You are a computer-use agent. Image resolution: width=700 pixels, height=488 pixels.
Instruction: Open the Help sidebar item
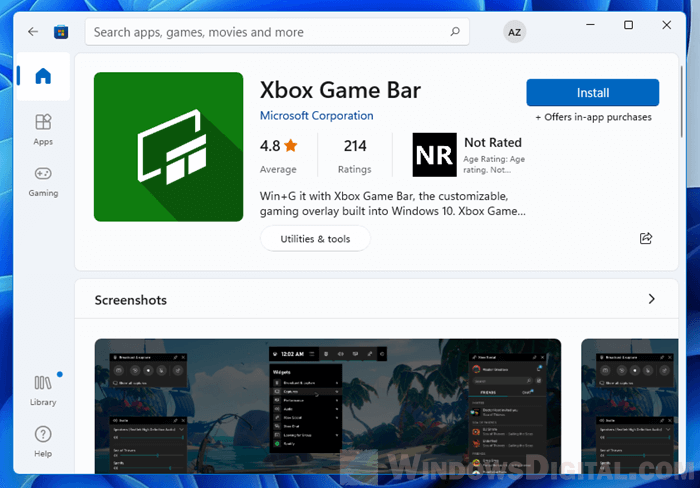43,442
